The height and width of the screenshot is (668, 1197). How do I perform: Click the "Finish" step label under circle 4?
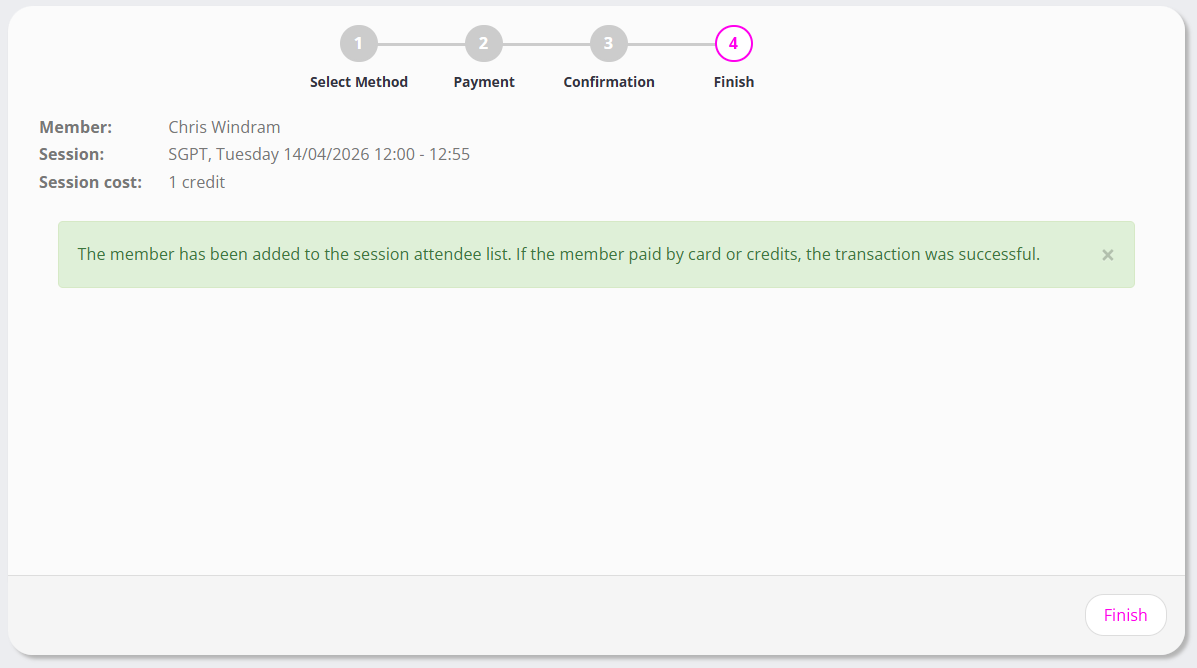(x=734, y=82)
